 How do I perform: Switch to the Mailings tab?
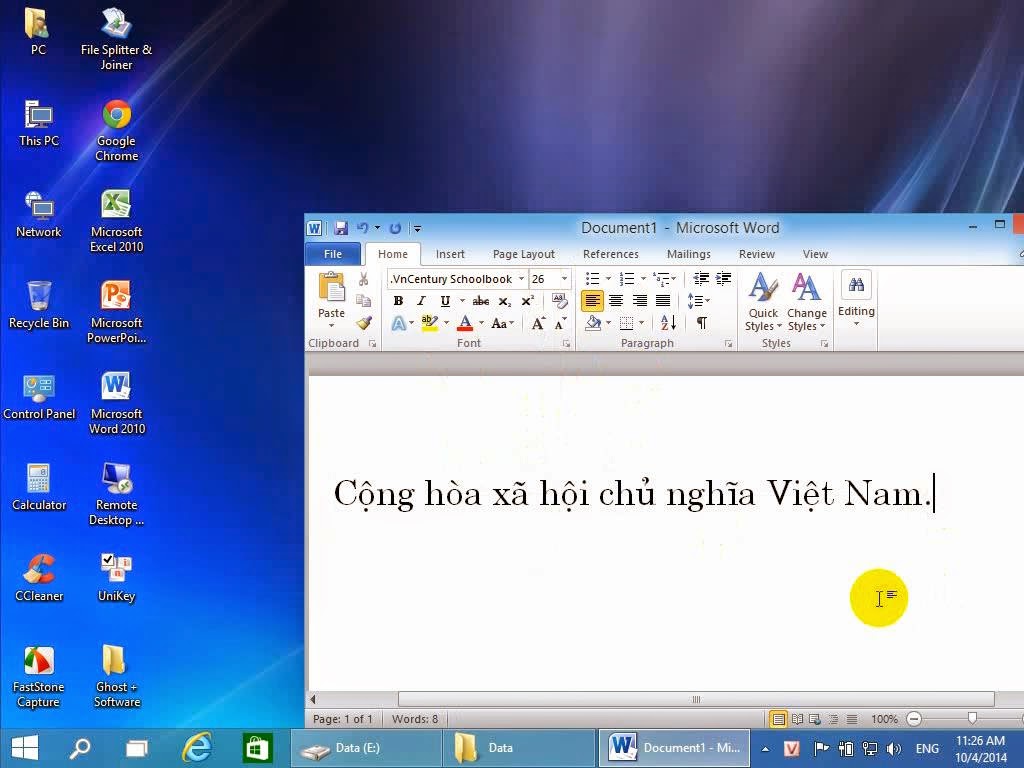pos(689,254)
